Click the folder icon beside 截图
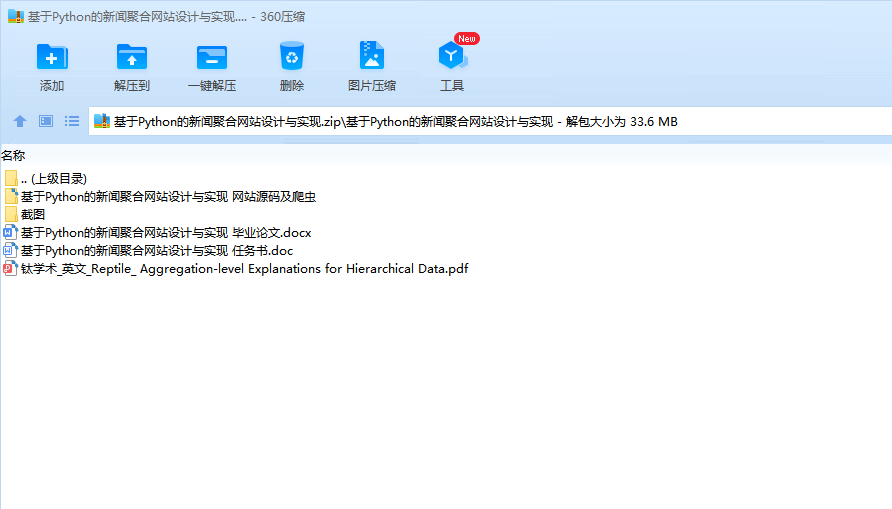Viewport: 892px width, 509px height. point(11,214)
